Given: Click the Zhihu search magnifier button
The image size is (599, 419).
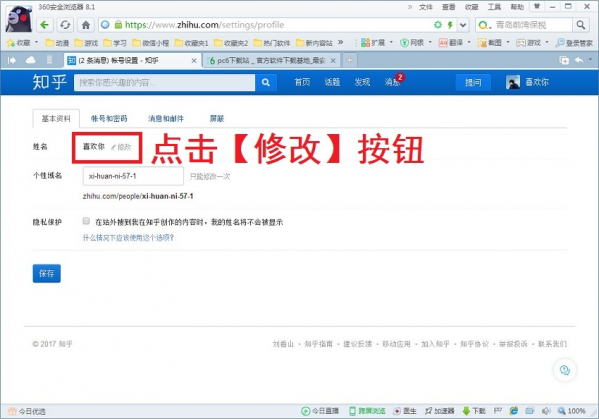Looking at the screenshot, I should coord(266,82).
